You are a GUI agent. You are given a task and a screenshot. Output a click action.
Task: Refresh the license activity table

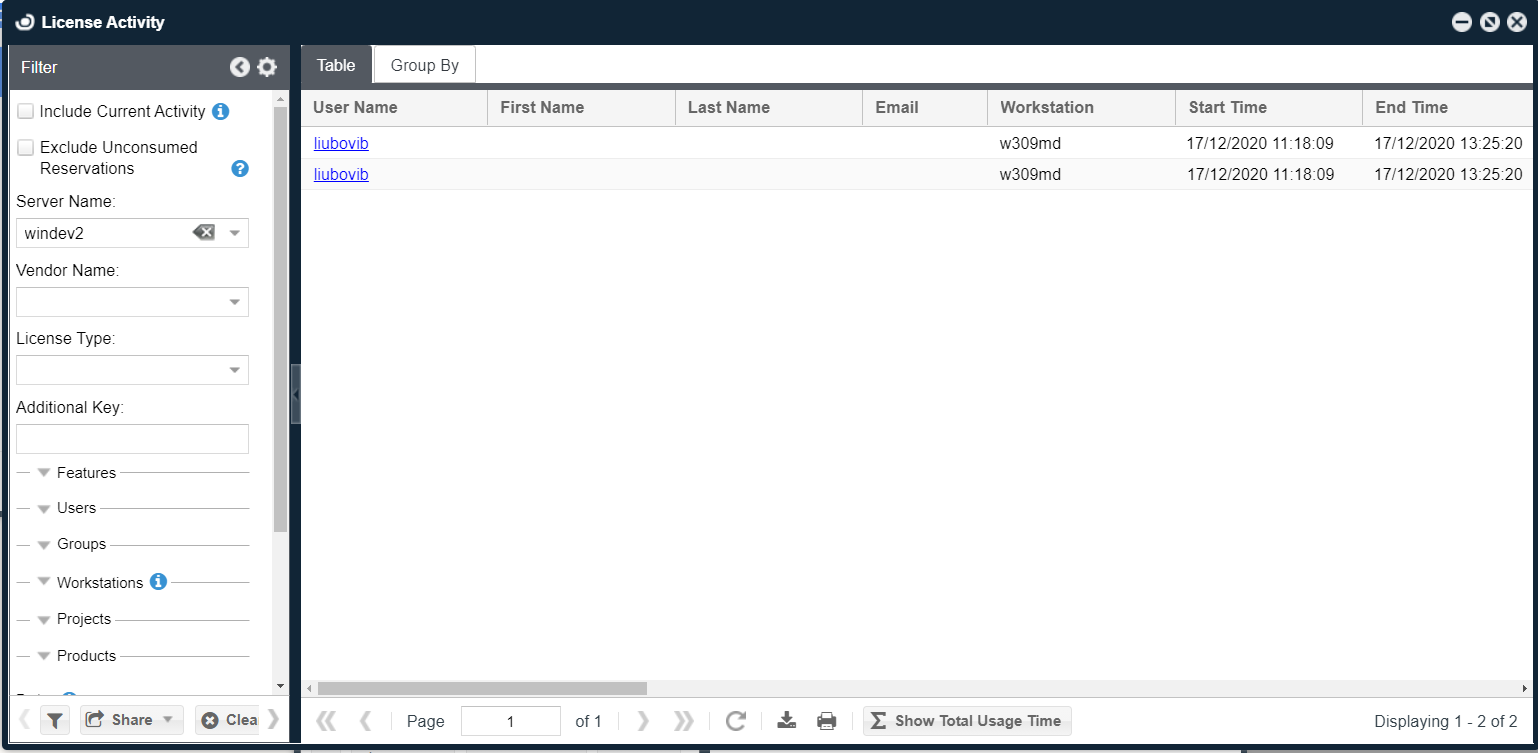pyautogui.click(x=736, y=720)
